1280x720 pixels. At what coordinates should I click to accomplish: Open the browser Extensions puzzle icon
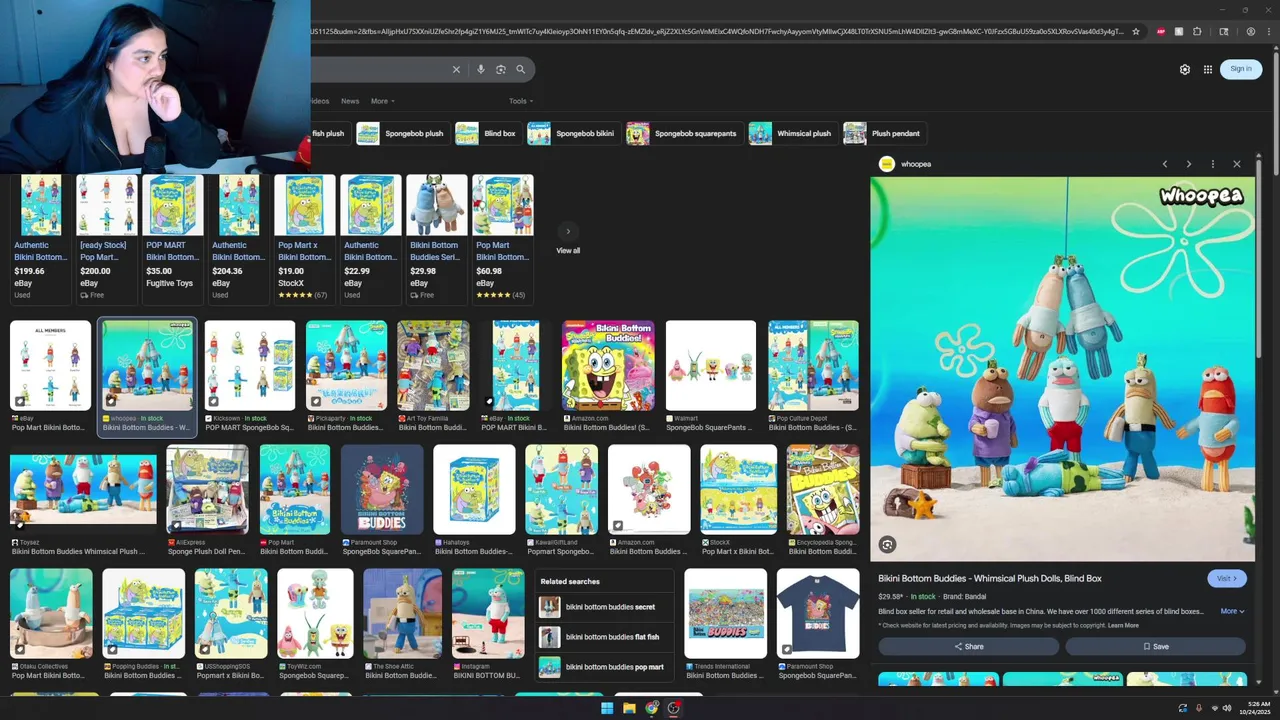1197,31
